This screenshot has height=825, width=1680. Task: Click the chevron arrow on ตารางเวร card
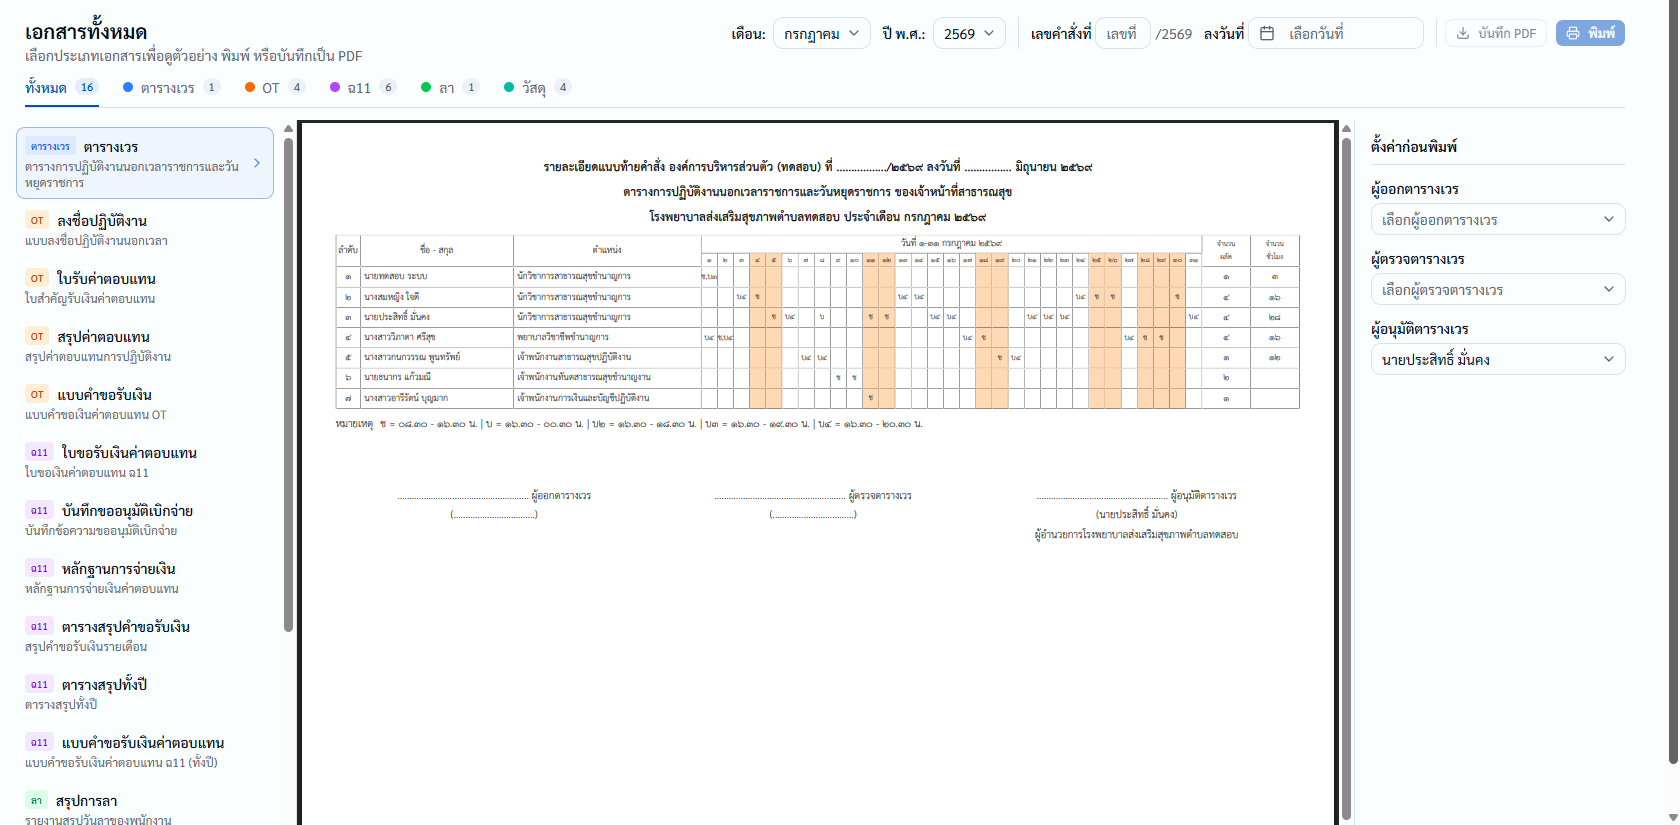(257, 163)
